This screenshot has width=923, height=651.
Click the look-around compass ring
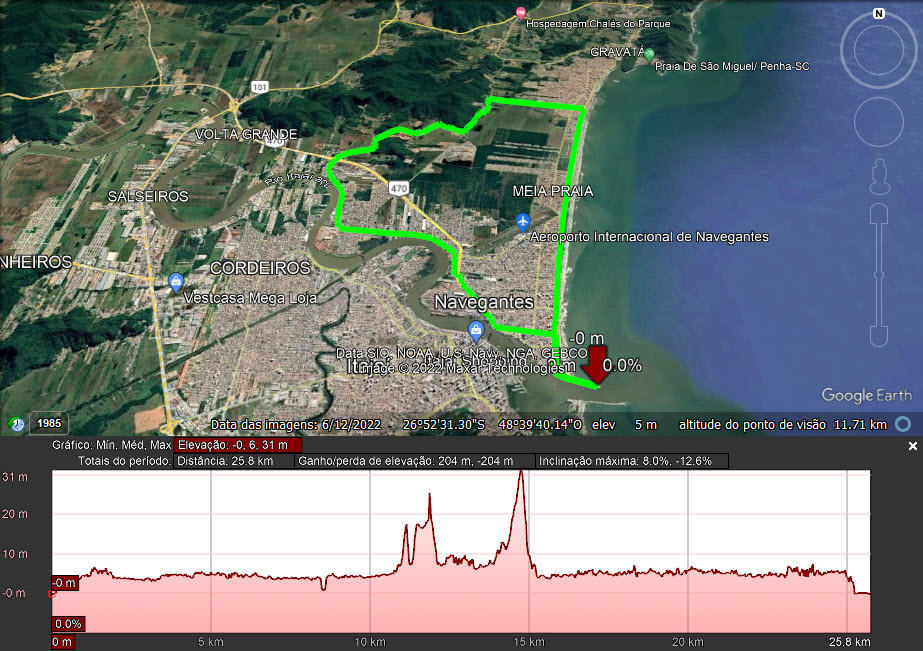tap(878, 50)
